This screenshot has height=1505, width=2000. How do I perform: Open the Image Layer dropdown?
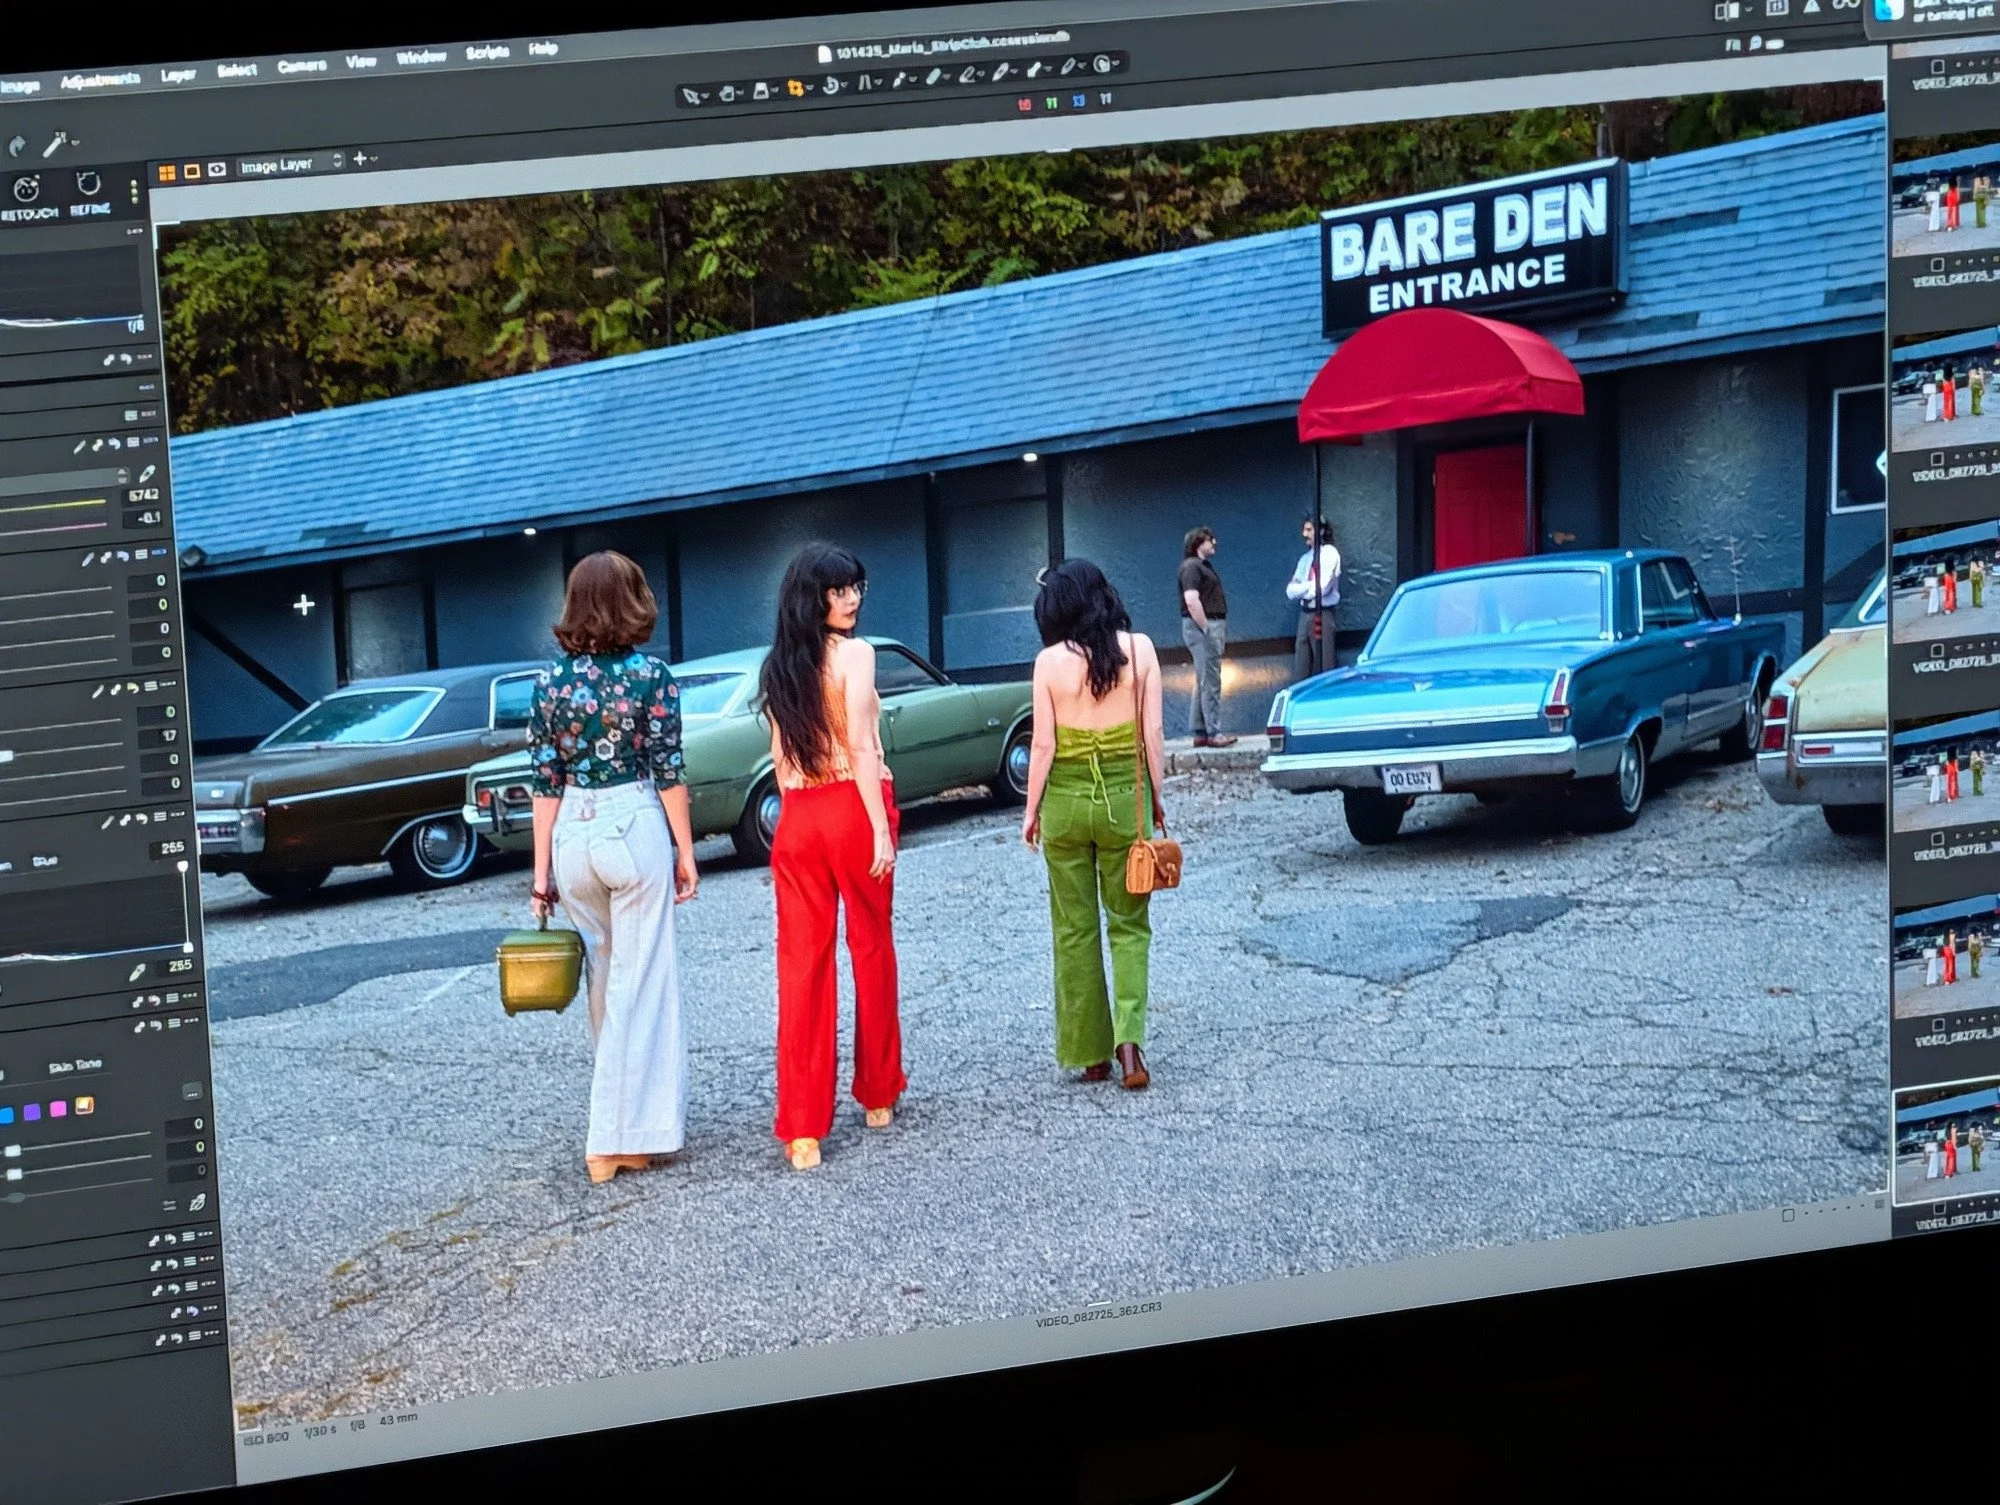(290, 165)
